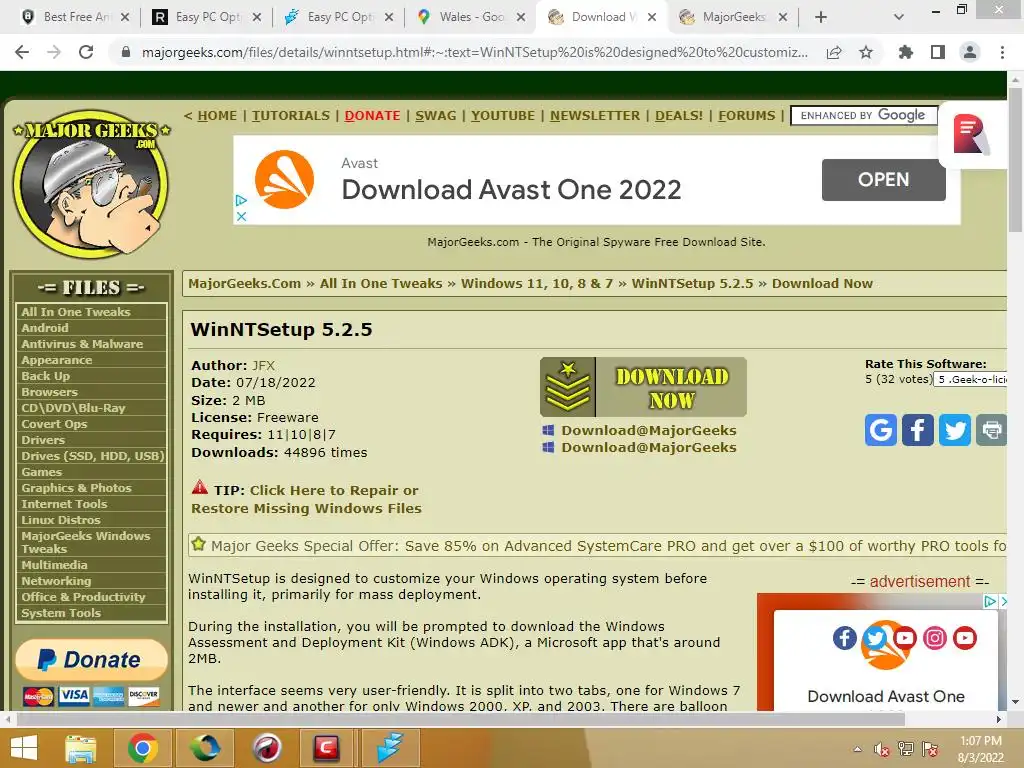1024x768 pixels.
Task: Open the Rate This Software dropdown
Action: pos(970,379)
